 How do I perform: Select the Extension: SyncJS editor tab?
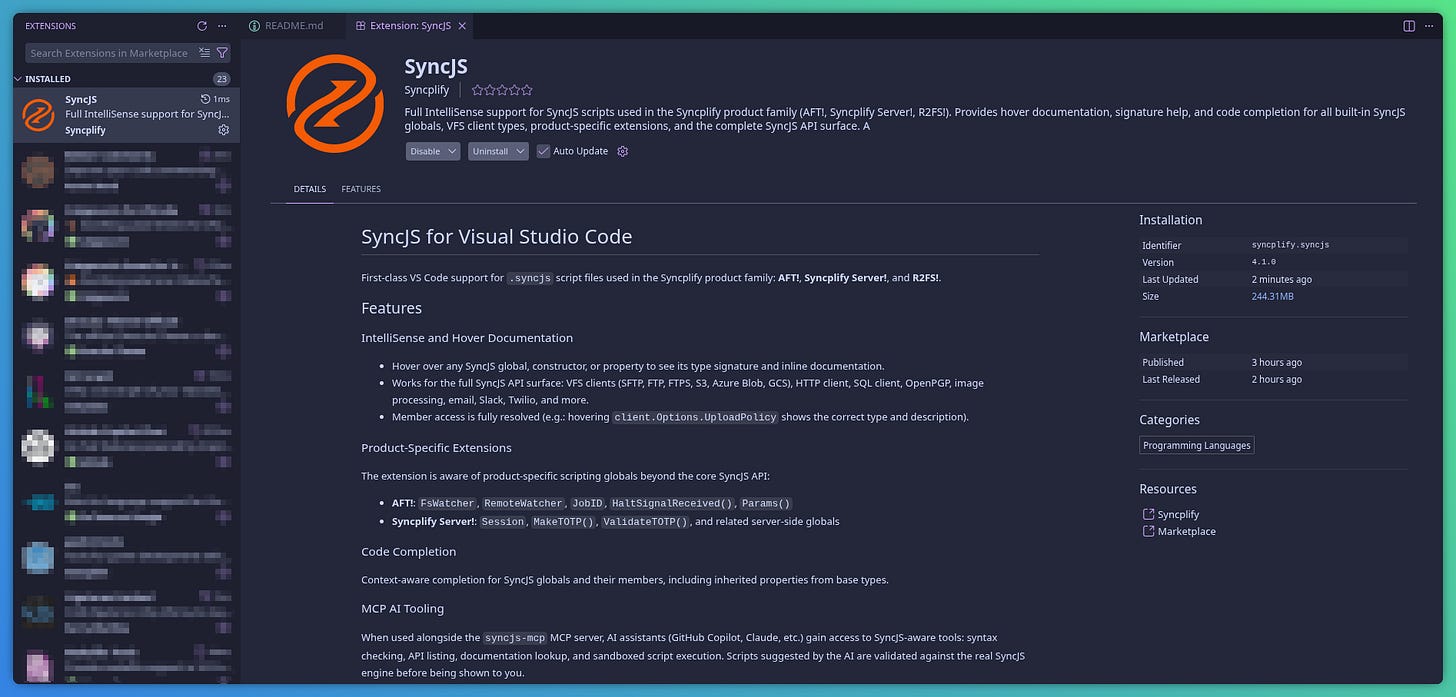412,26
